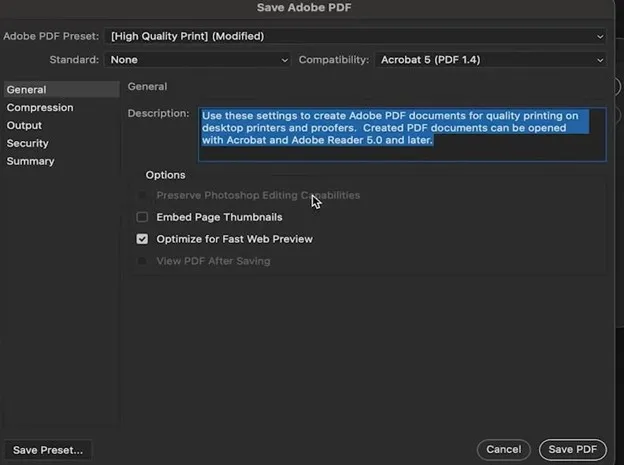Open the Standard dropdown showing None
The image size is (624, 465).
(x=197, y=60)
